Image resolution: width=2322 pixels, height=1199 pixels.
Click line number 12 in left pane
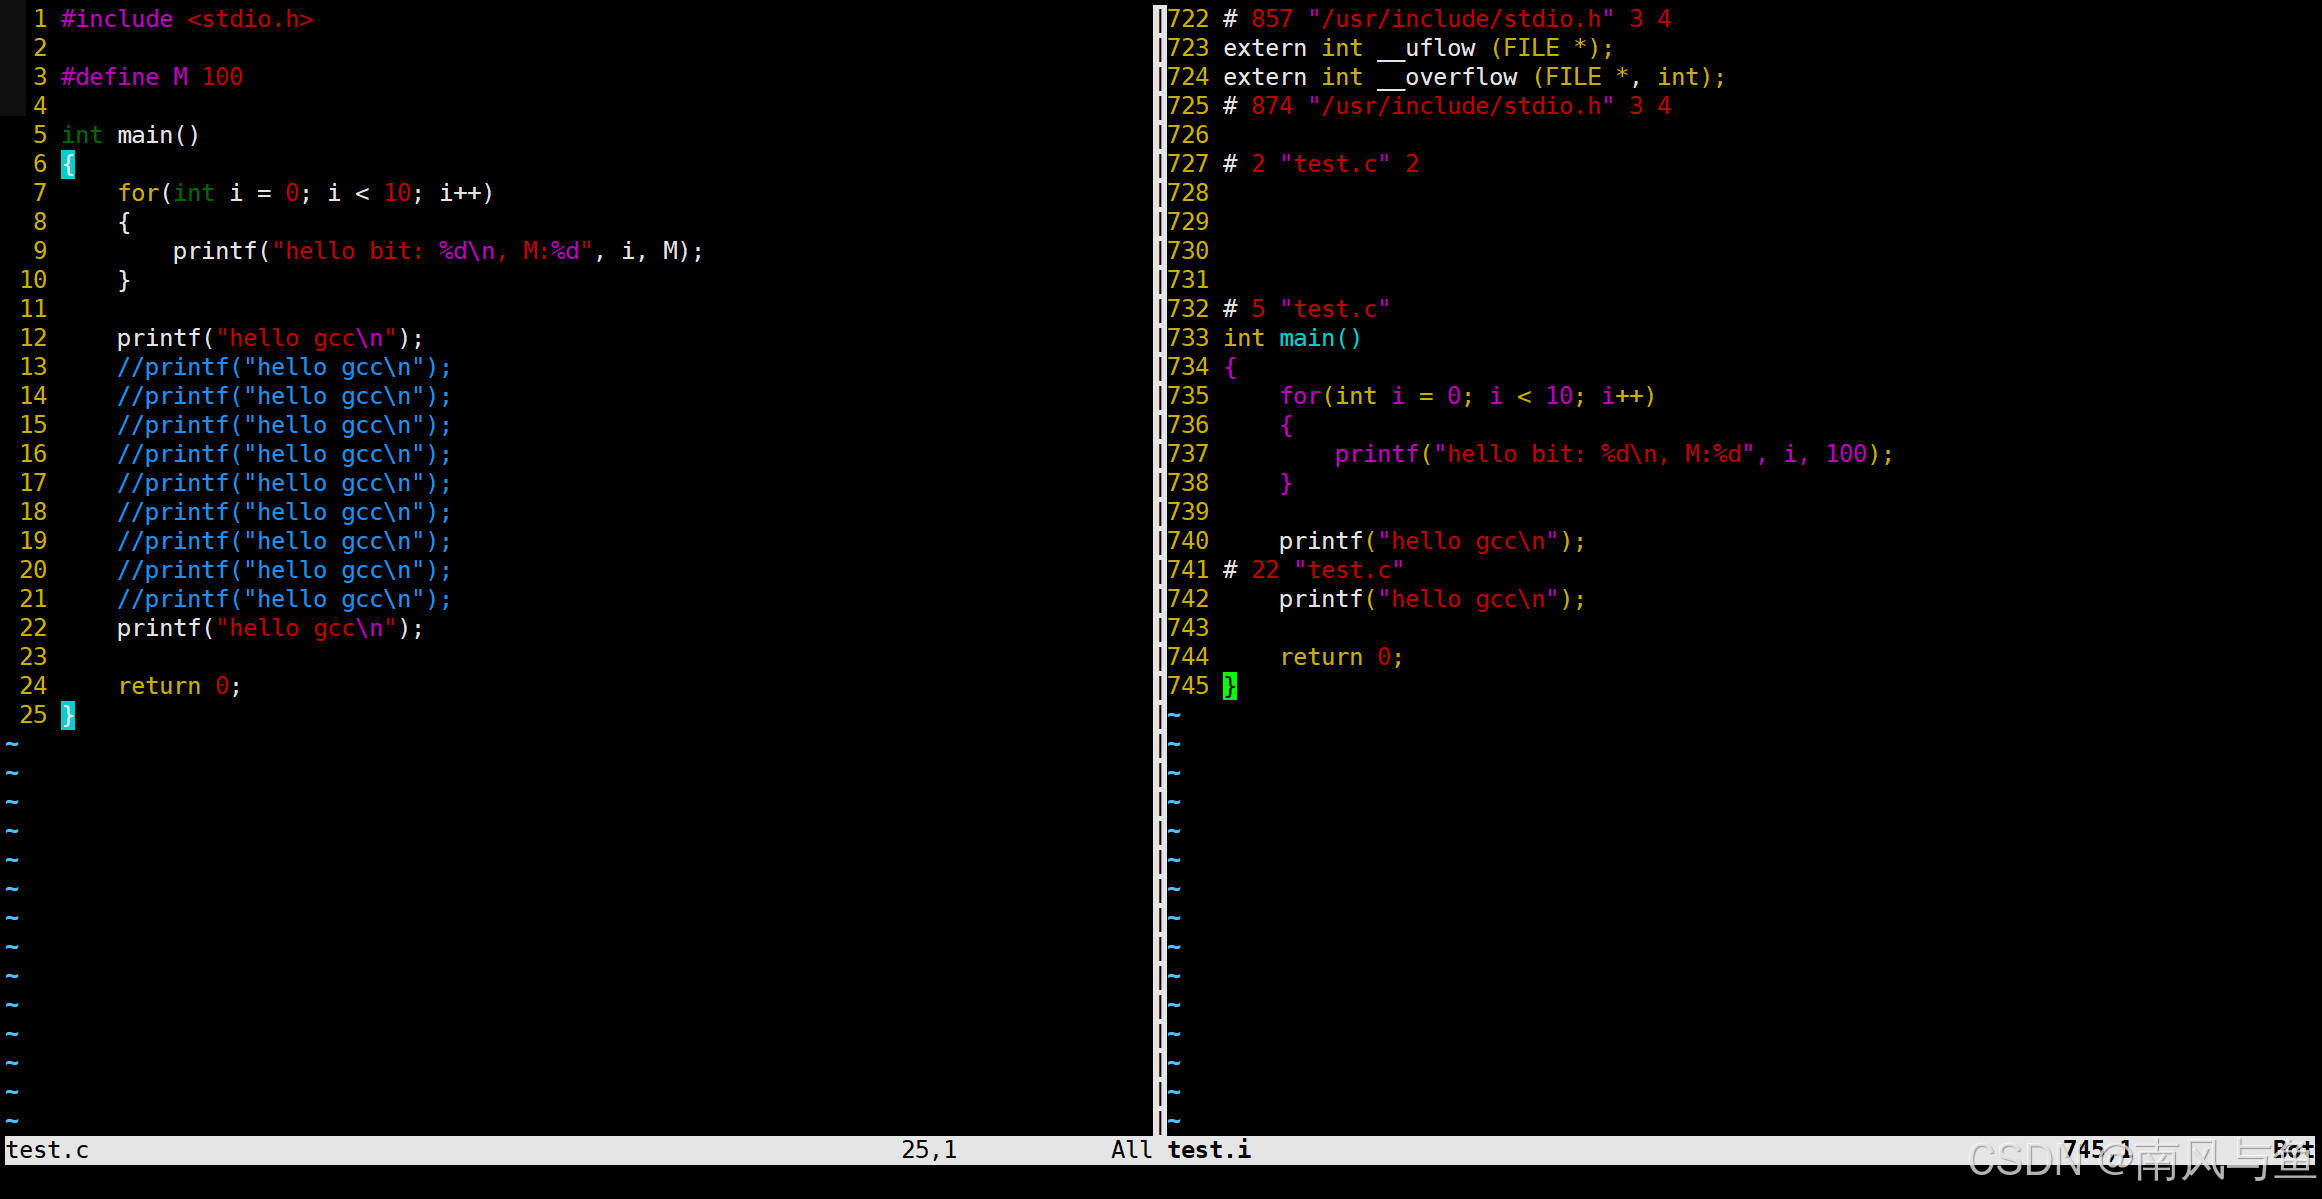33,338
